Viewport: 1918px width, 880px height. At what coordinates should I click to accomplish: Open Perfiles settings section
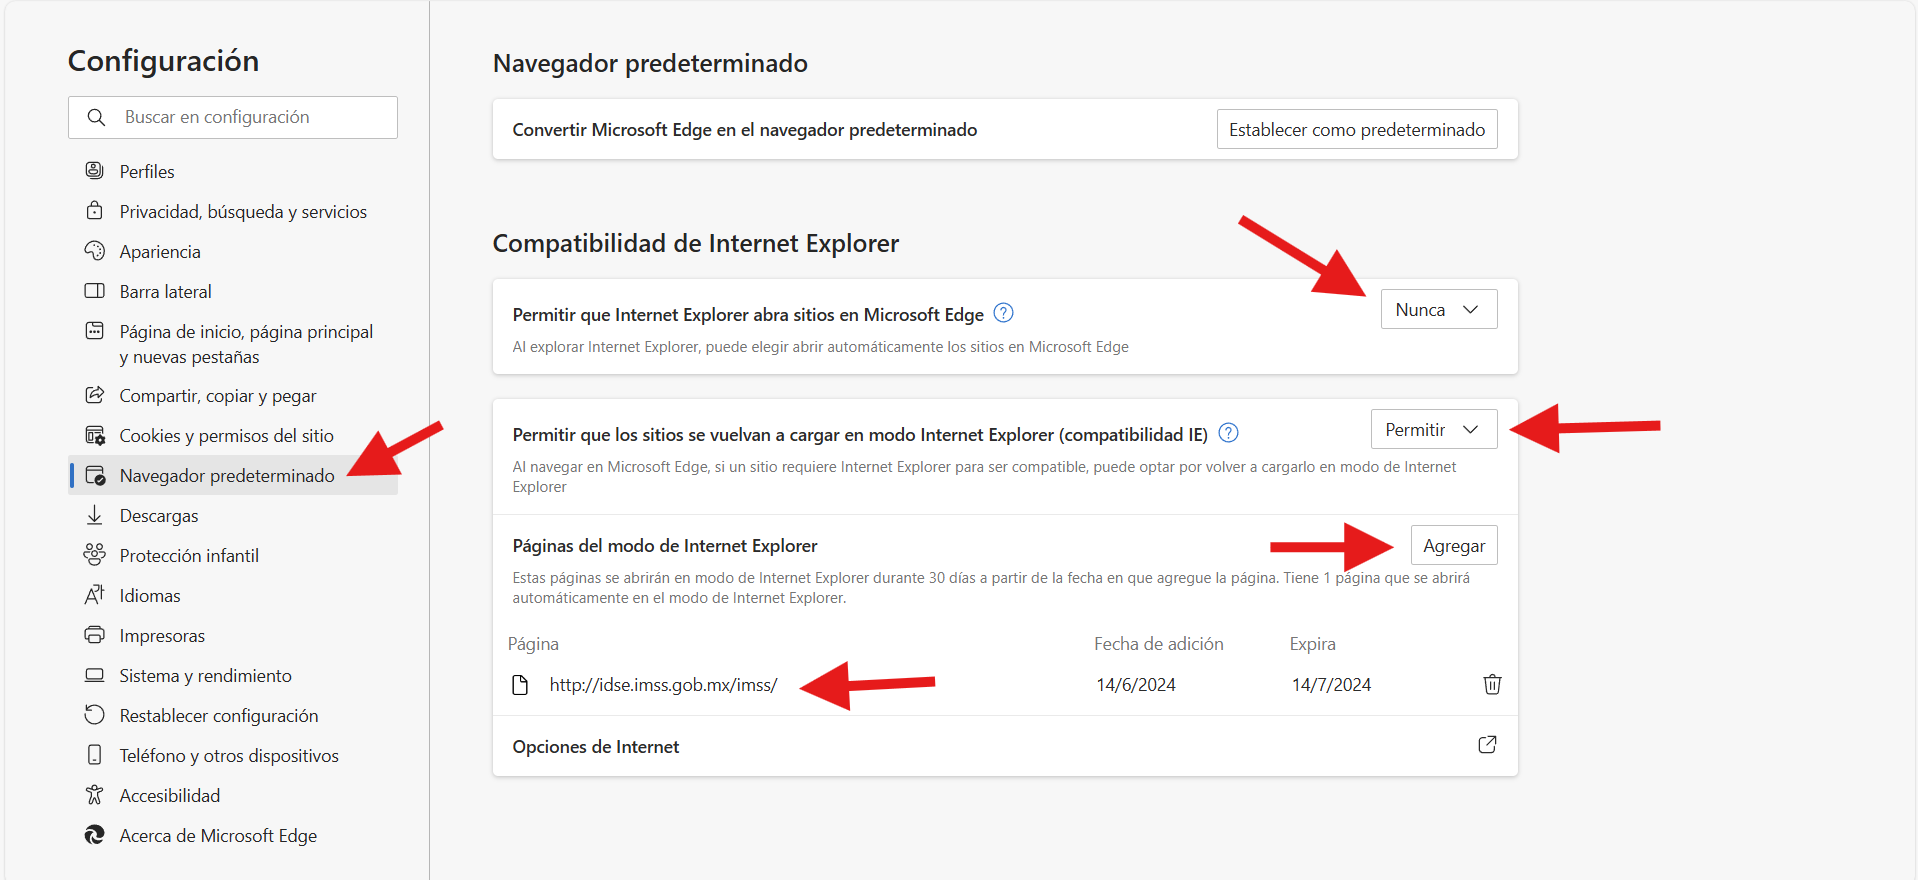tap(233, 171)
